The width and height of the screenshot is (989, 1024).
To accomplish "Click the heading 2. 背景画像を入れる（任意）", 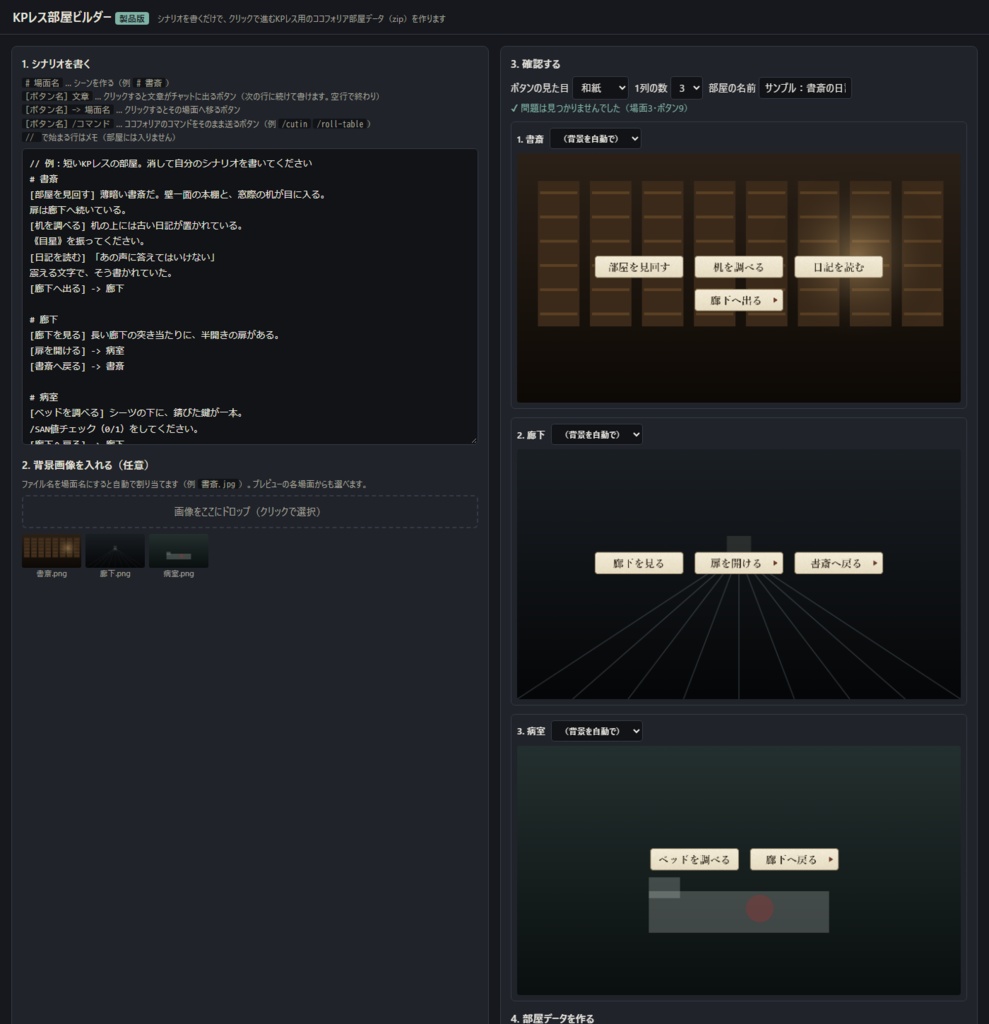I will (86, 465).
